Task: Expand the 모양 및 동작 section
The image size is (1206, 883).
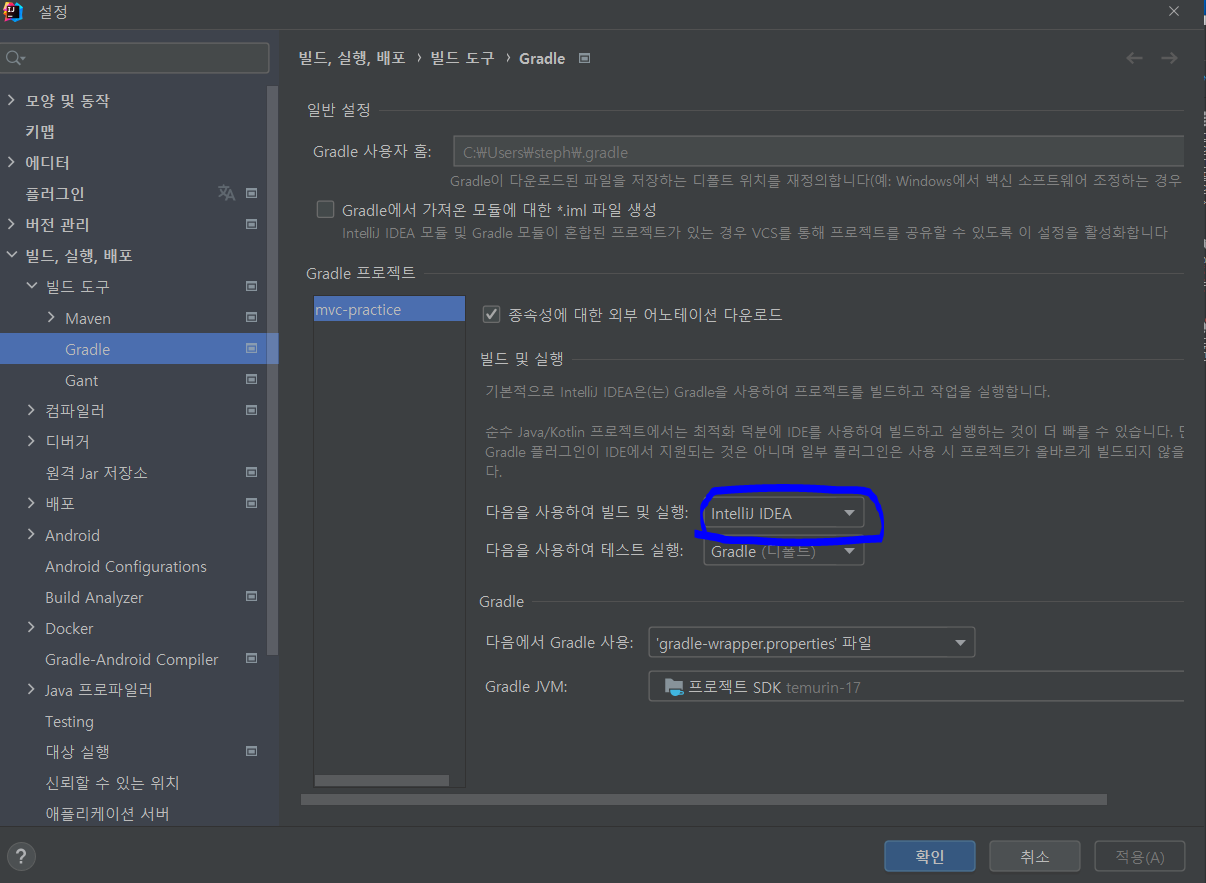Action: click(x=11, y=100)
